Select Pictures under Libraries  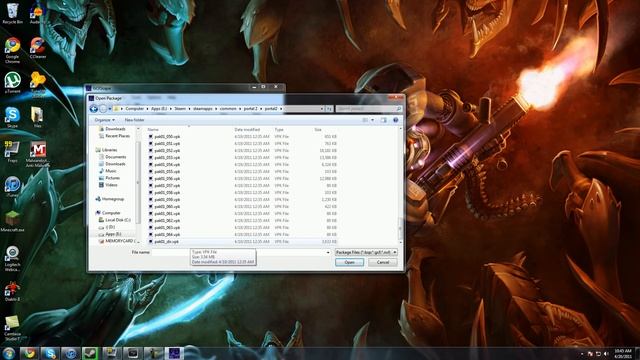[109, 178]
